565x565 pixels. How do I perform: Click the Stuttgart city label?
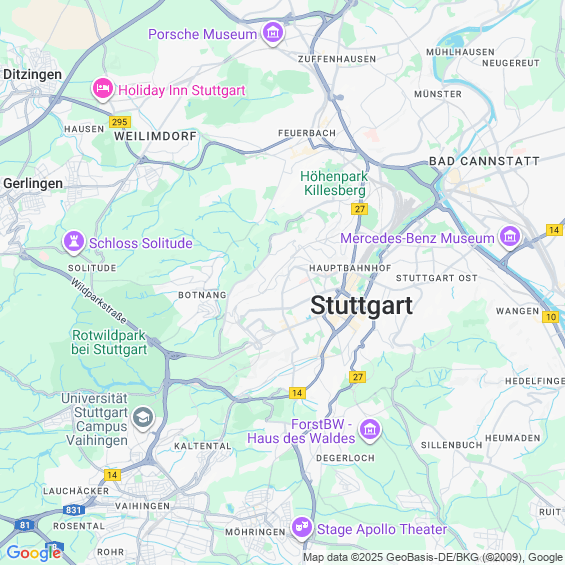[361, 305]
